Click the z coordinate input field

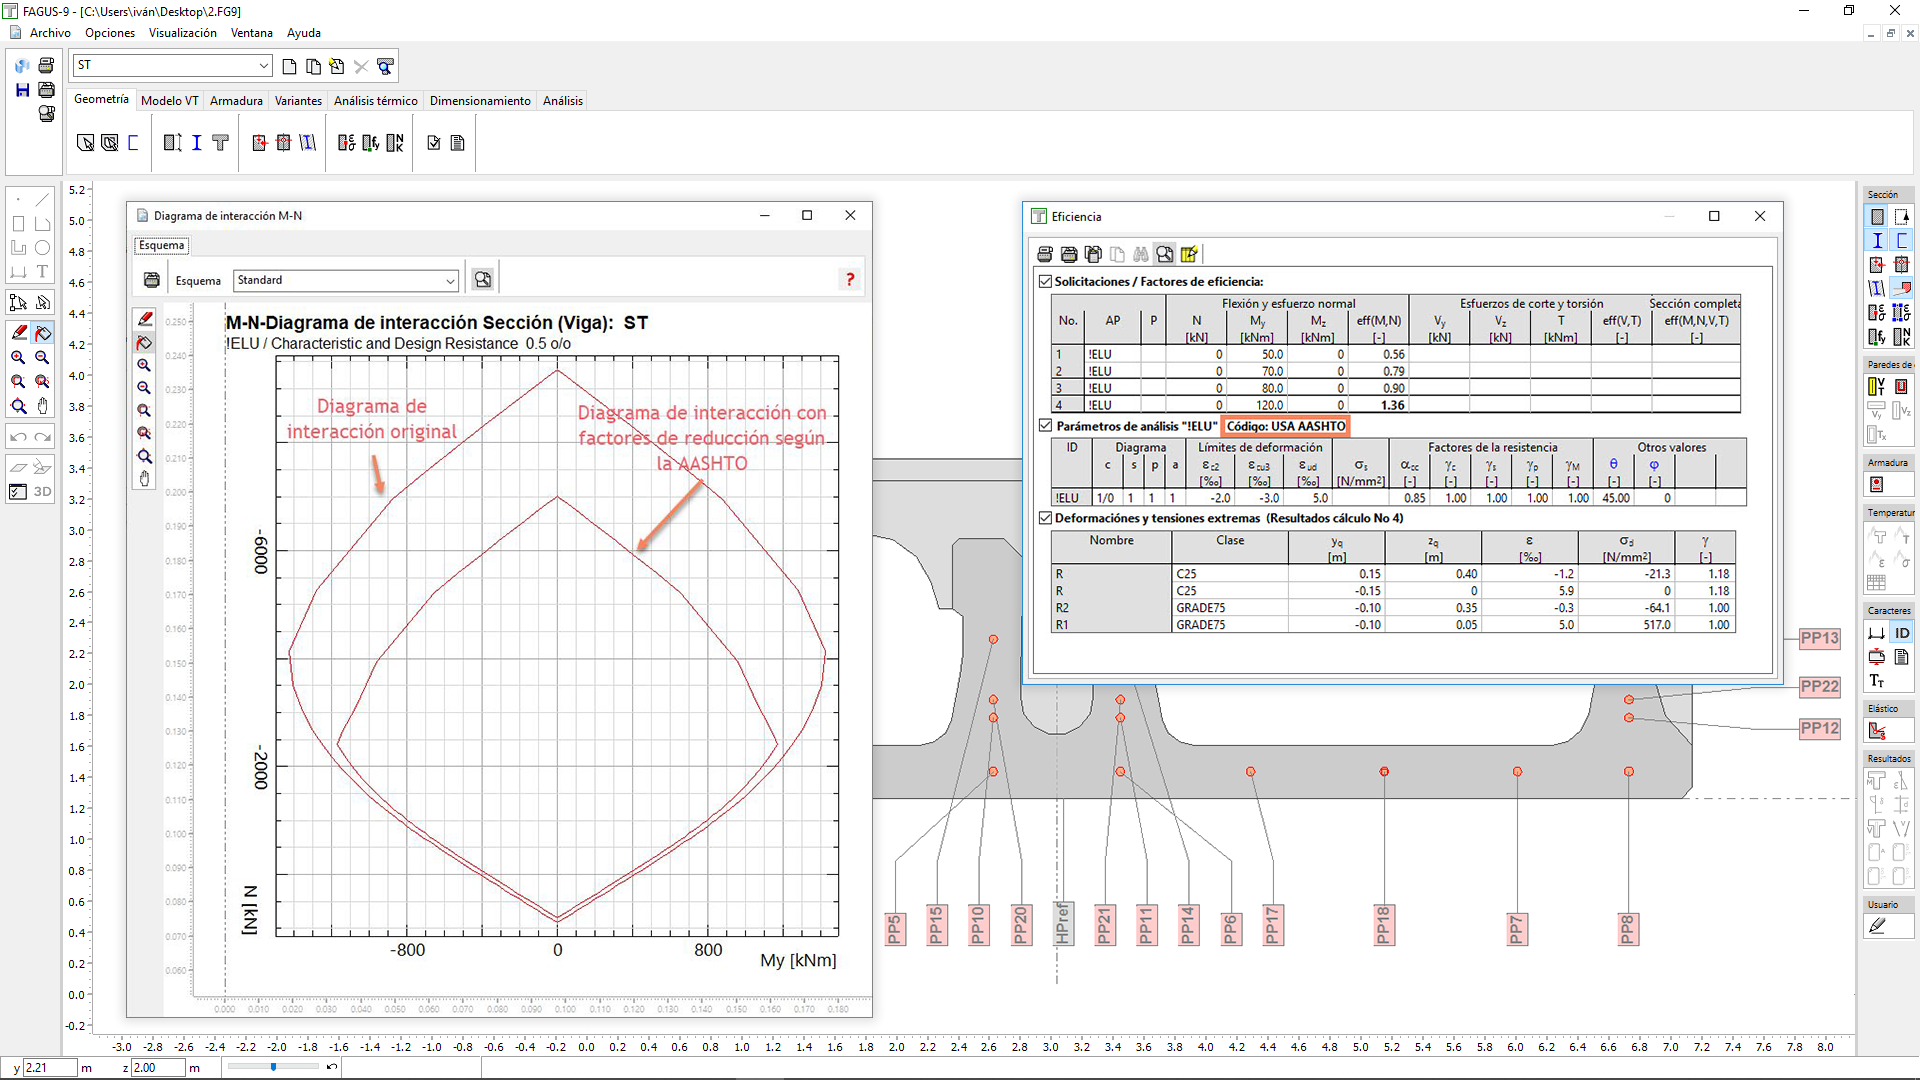coord(157,1068)
